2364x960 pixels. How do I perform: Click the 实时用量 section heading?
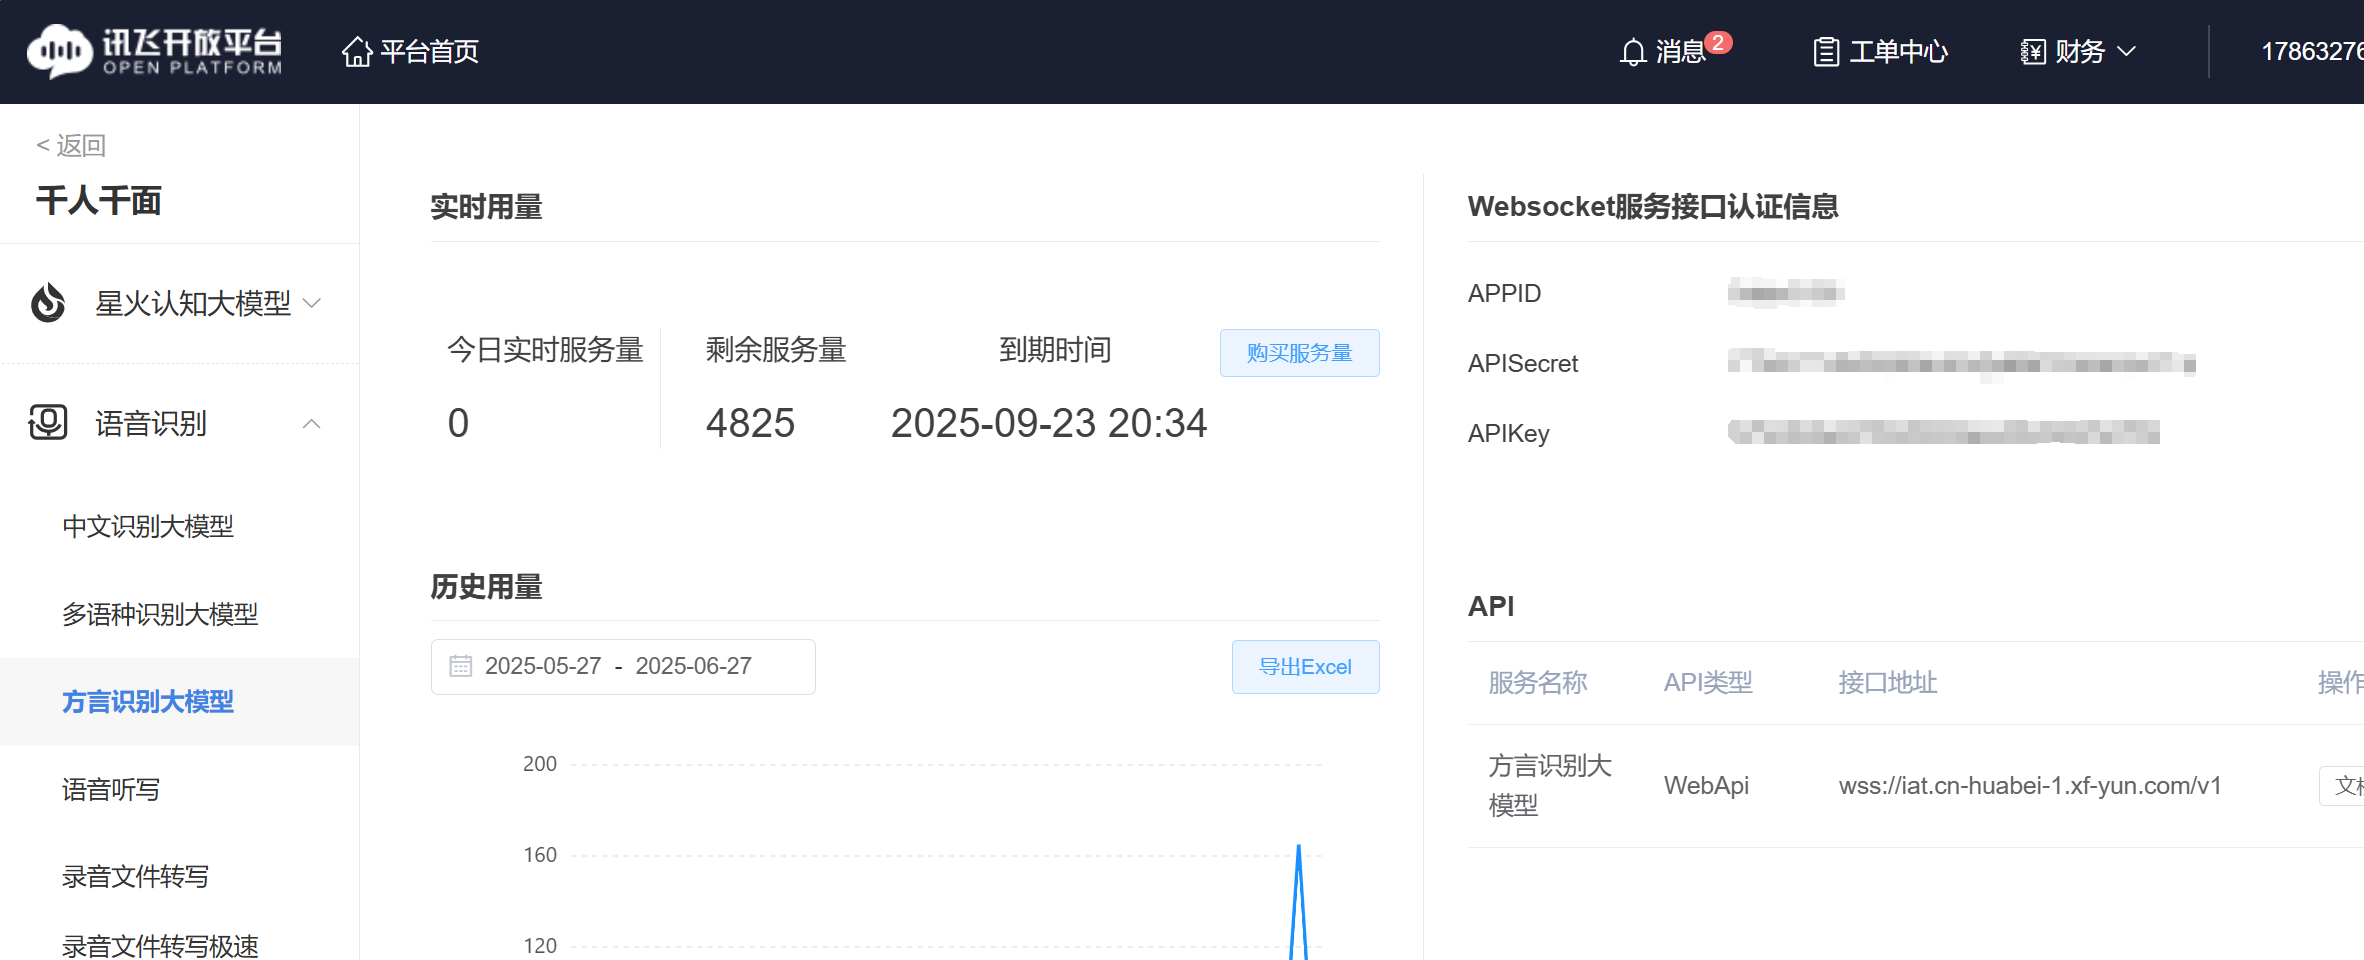coord(487,207)
